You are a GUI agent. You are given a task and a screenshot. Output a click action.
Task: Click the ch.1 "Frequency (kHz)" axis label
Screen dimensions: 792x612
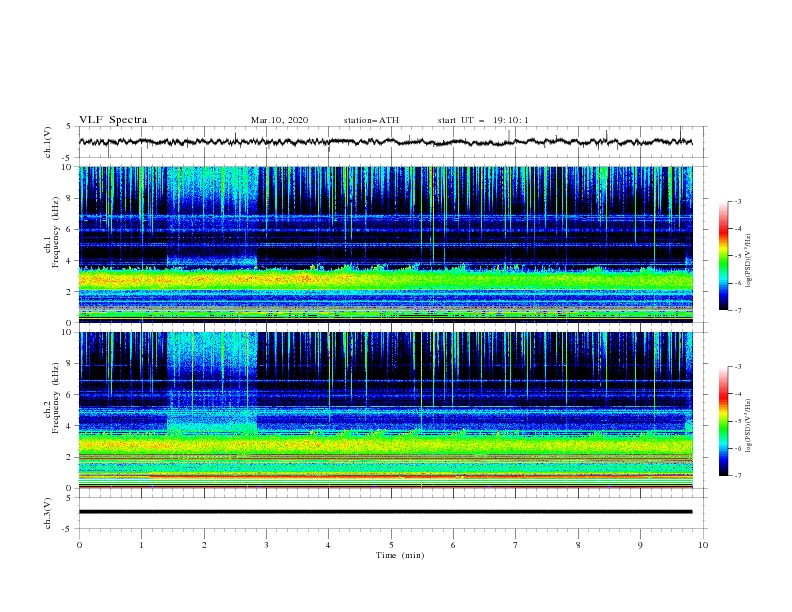(57, 232)
